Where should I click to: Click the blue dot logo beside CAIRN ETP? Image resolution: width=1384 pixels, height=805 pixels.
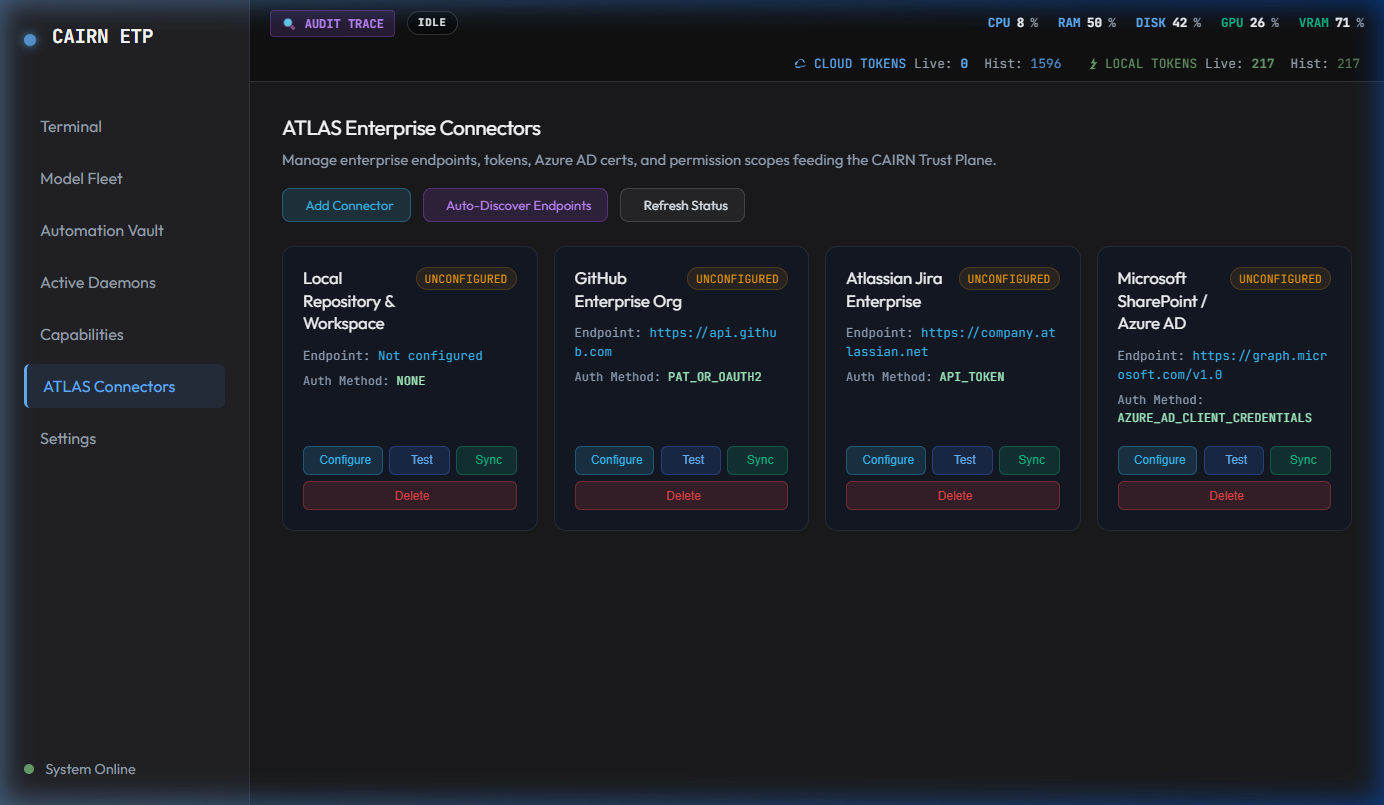[30, 39]
